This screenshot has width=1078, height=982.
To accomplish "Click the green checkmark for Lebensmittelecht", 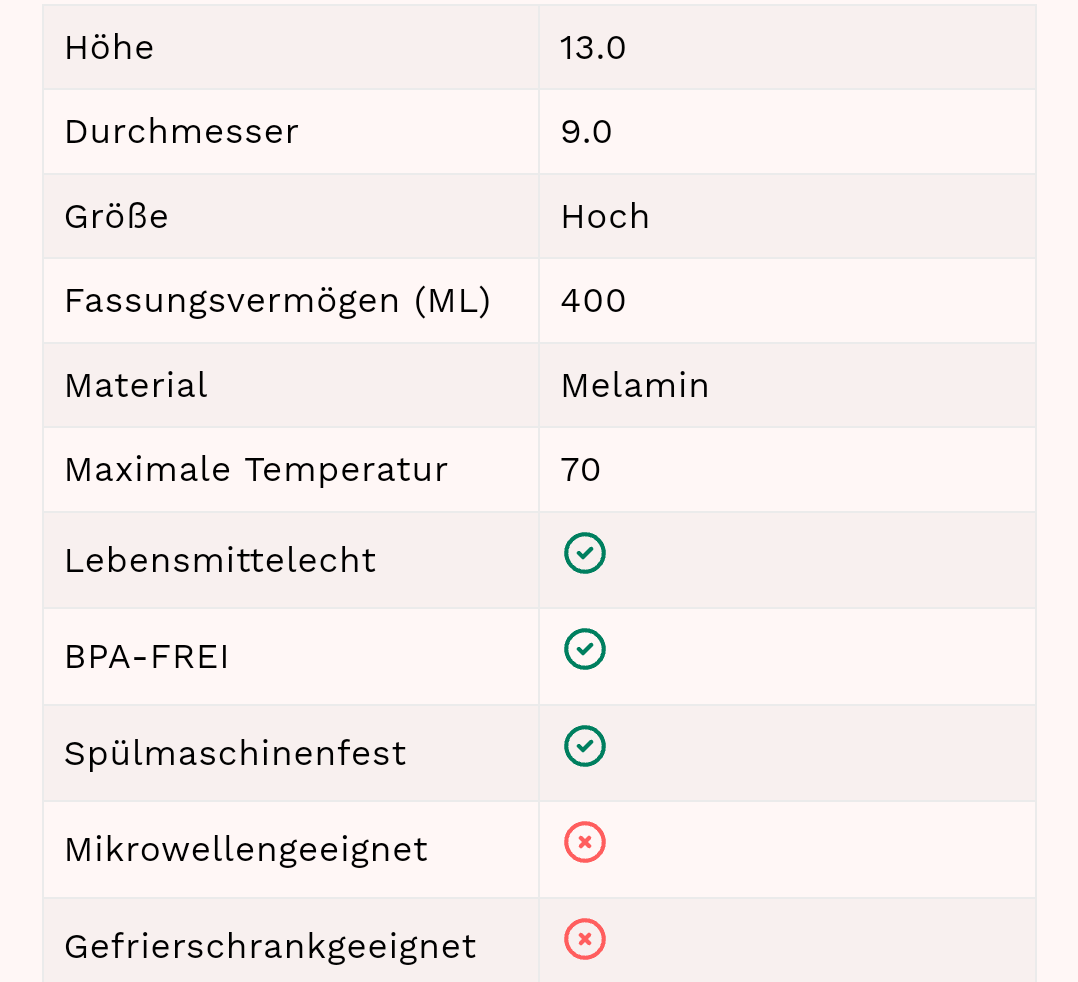I will [585, 553].
